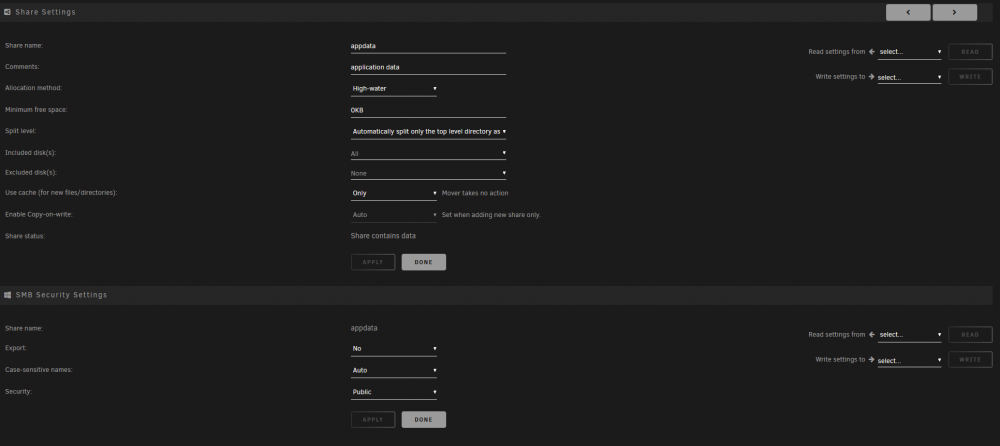Open the Case-sensitive names Auto dropdown
This screenshot has width=1000, height=446.
tap(393, 371)
